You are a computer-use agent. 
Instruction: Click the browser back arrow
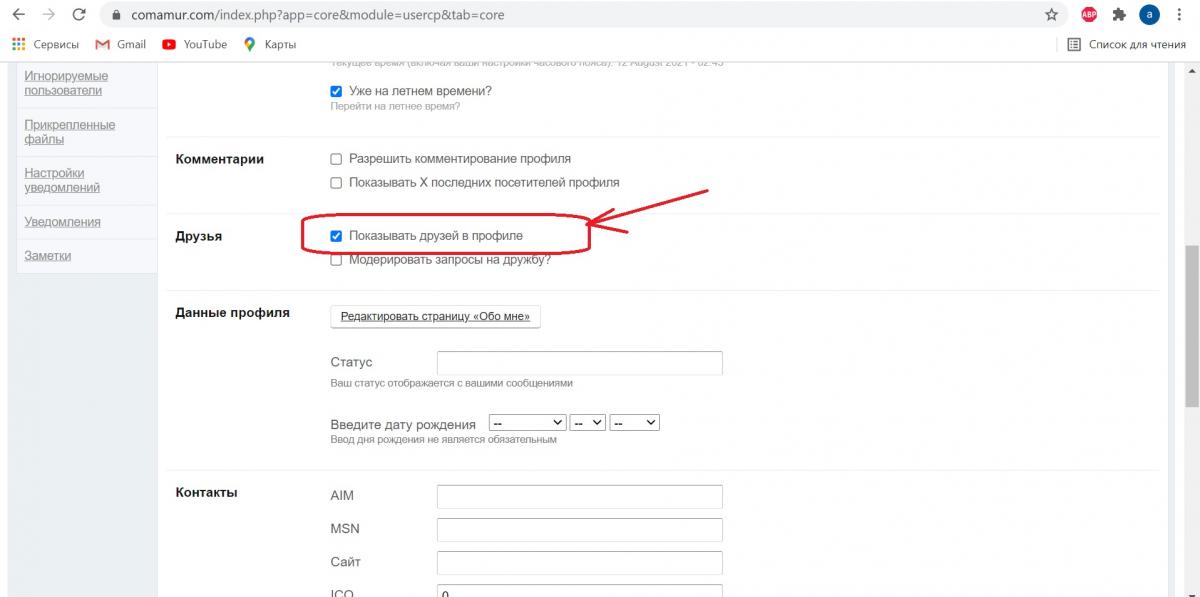click(18, 15)
